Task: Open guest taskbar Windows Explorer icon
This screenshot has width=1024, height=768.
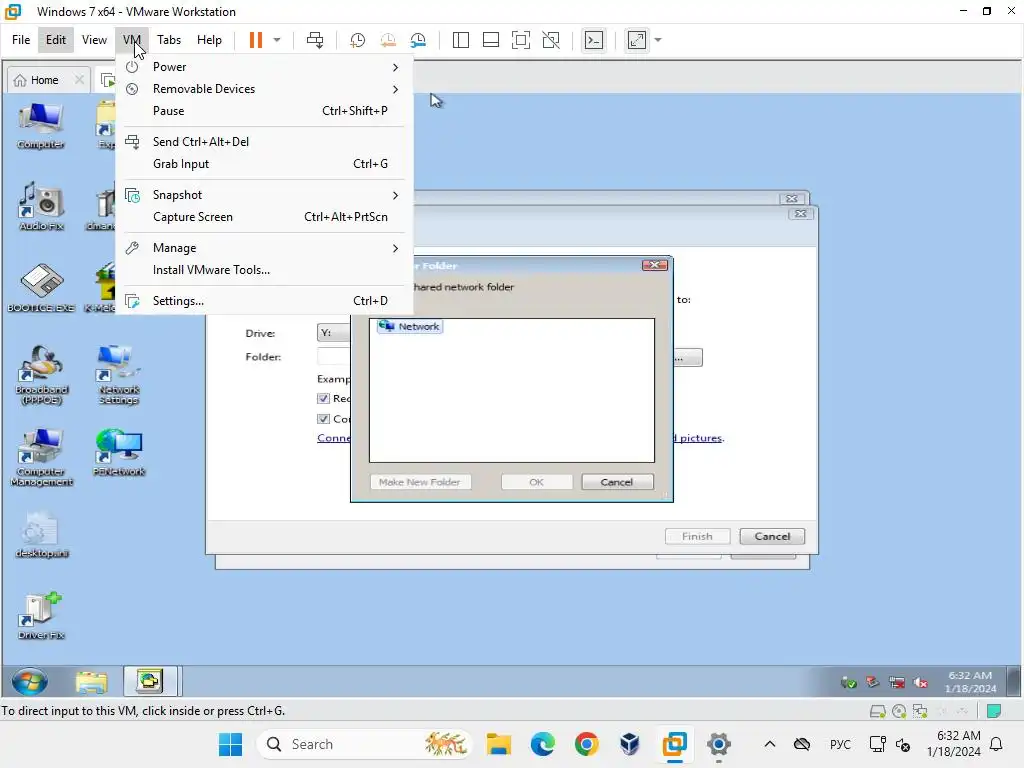Action: 91,682
